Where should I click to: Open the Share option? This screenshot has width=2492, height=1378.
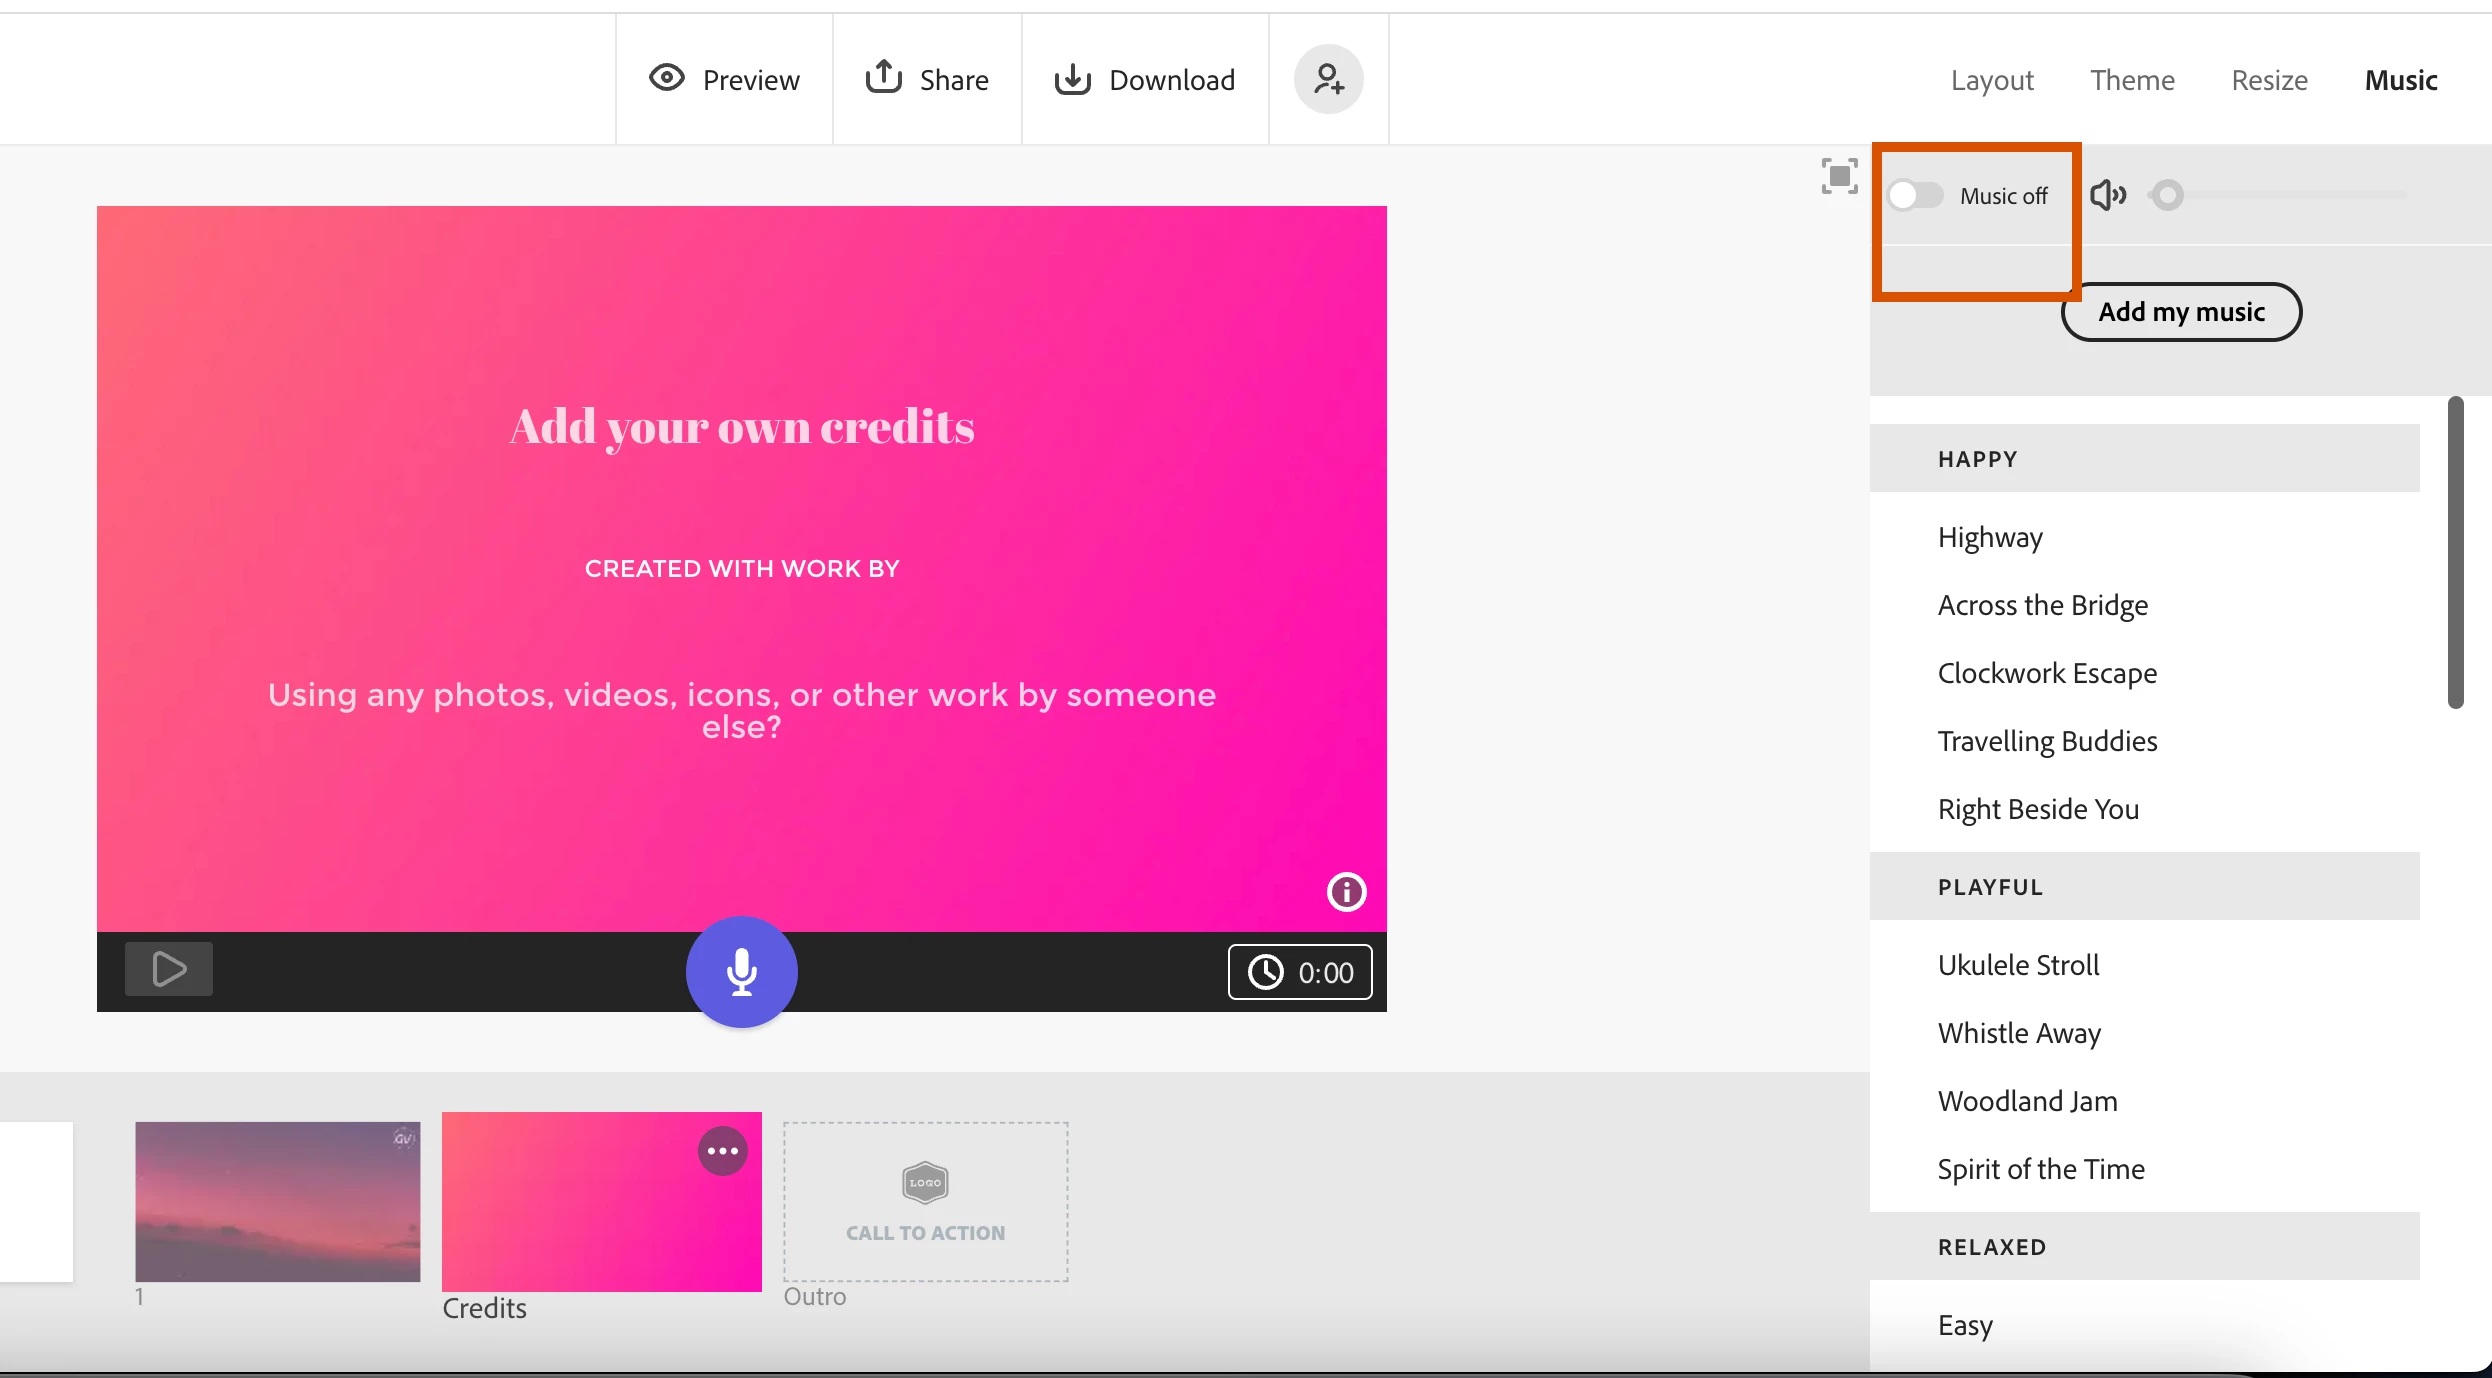click(x=927, y=80)
